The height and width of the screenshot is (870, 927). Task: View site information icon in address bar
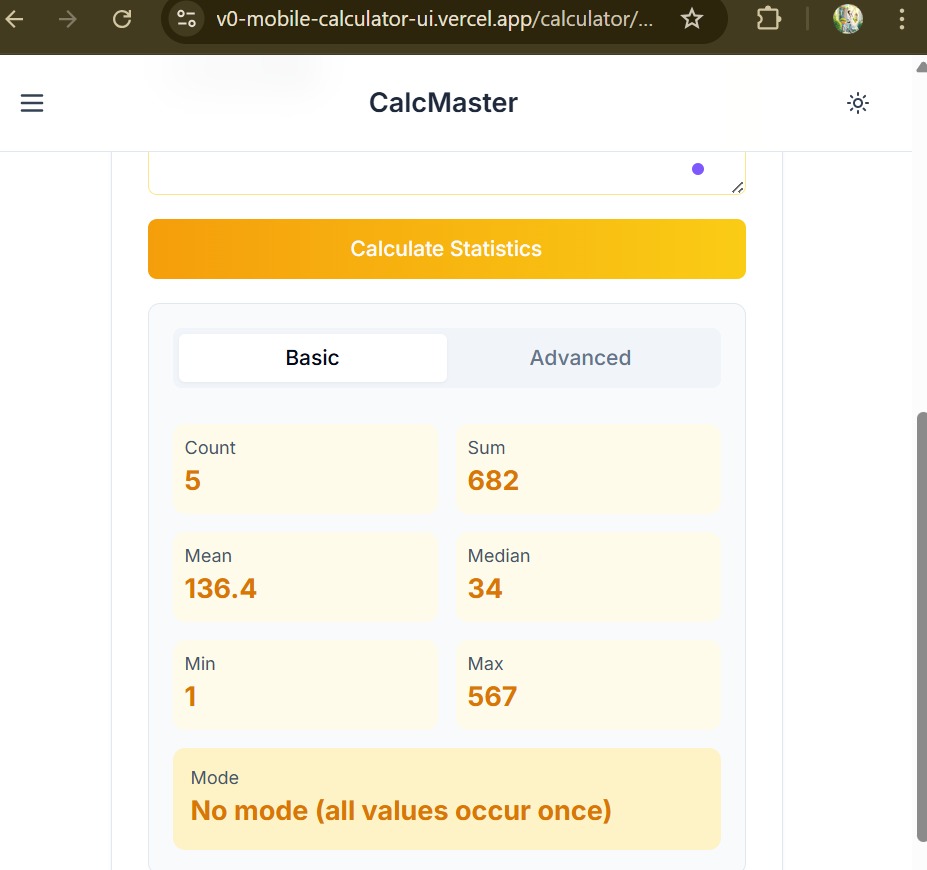[186, 19]
